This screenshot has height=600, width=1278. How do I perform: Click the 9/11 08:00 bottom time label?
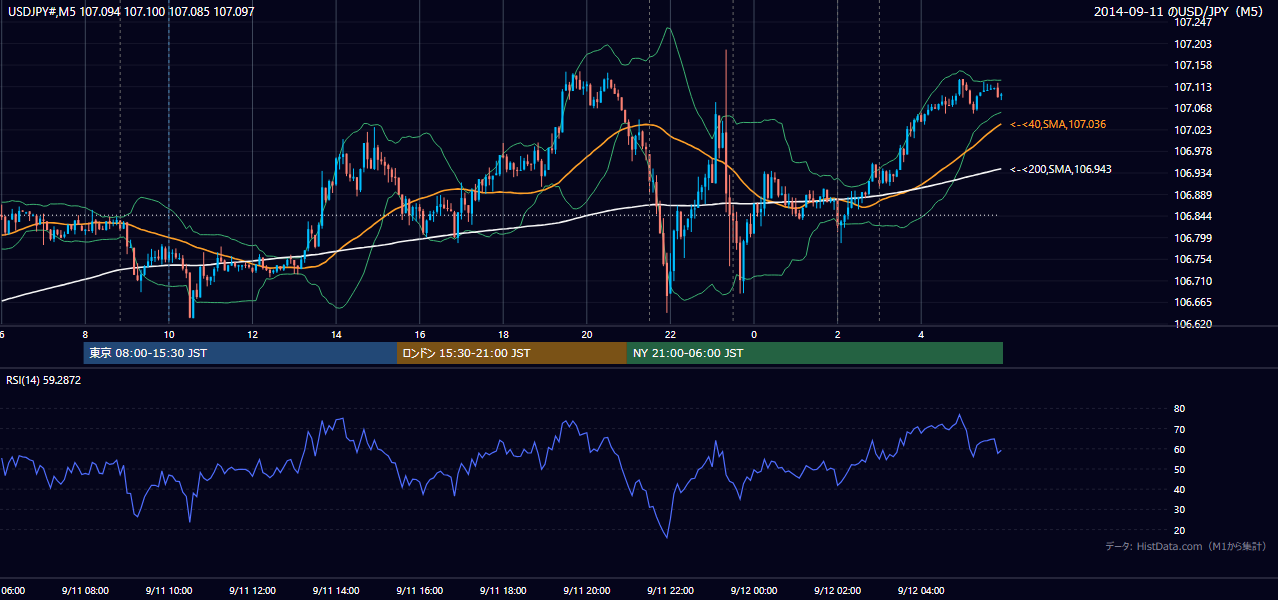coord(86,591)
